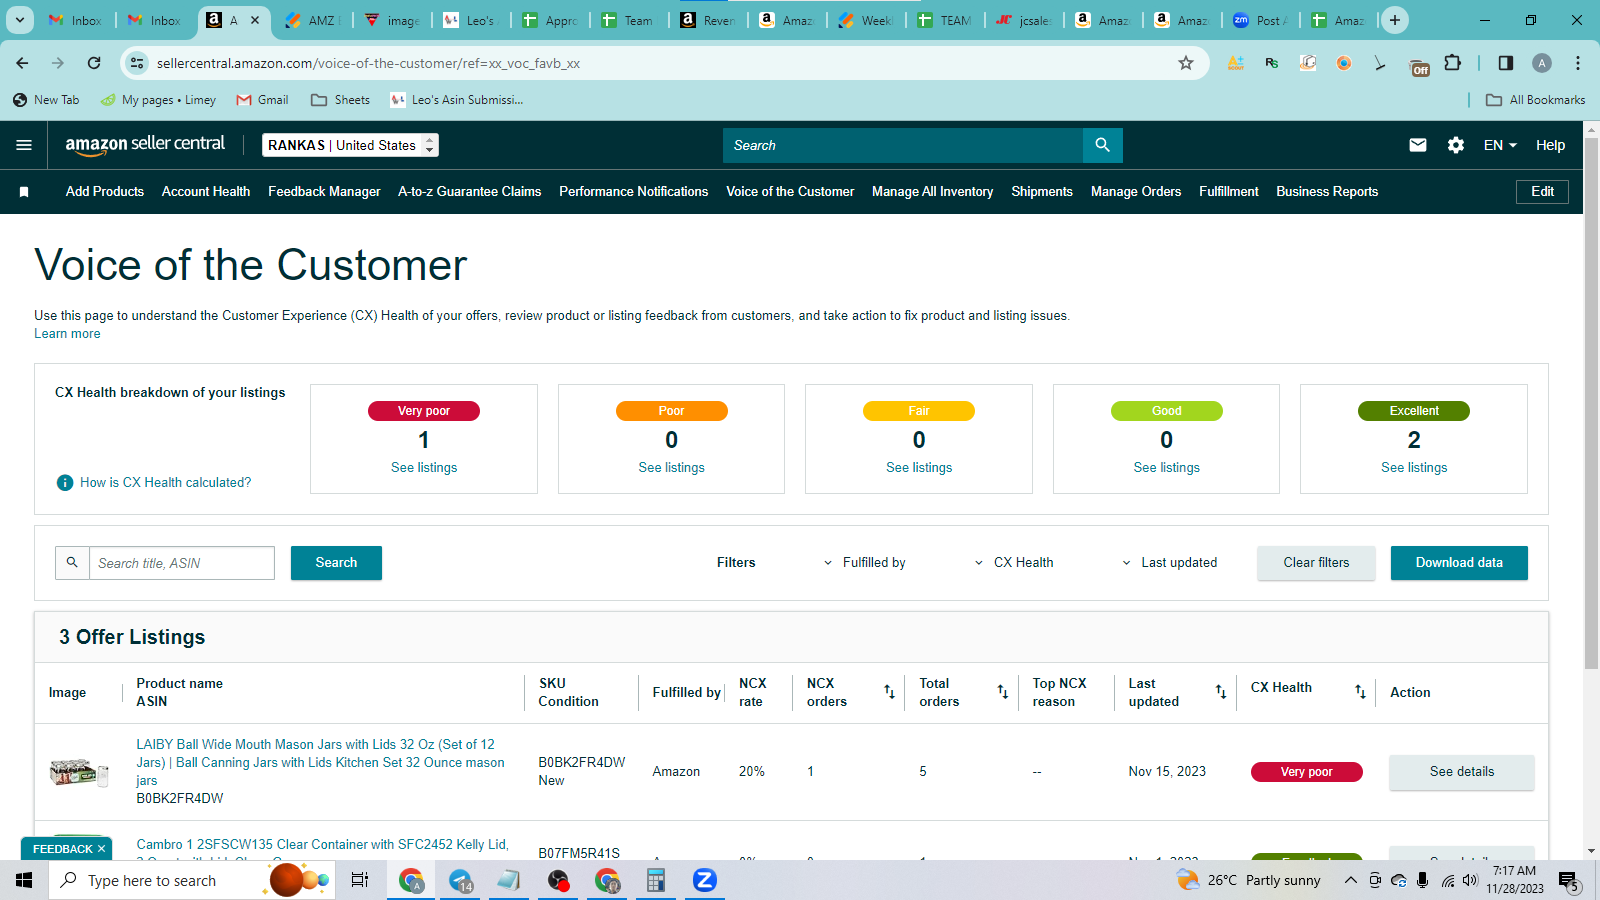Open the messages envelope icon
This screenshot has width=1600, height=900.
(1417, 145)
